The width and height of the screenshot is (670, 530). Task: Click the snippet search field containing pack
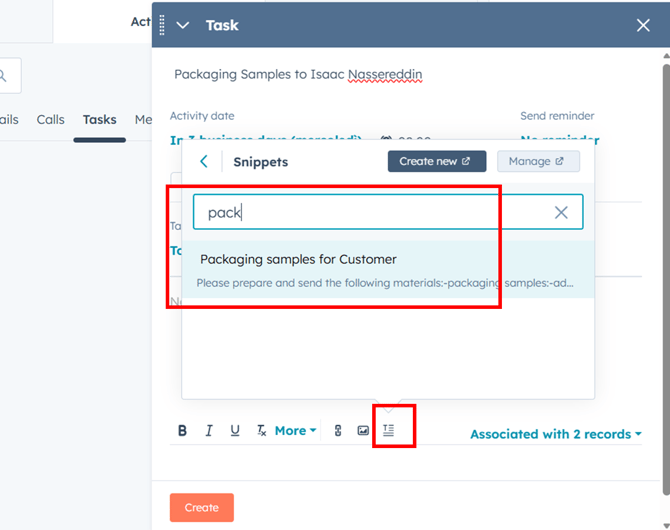click(370, 212)
